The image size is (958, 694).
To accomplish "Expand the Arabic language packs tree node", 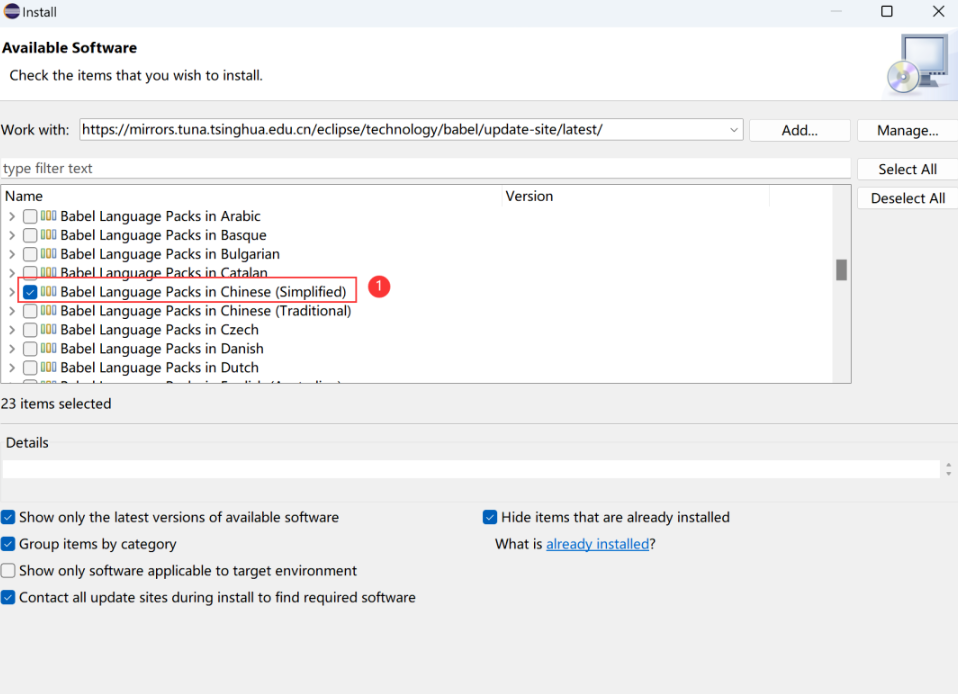I will pos(12,216).
